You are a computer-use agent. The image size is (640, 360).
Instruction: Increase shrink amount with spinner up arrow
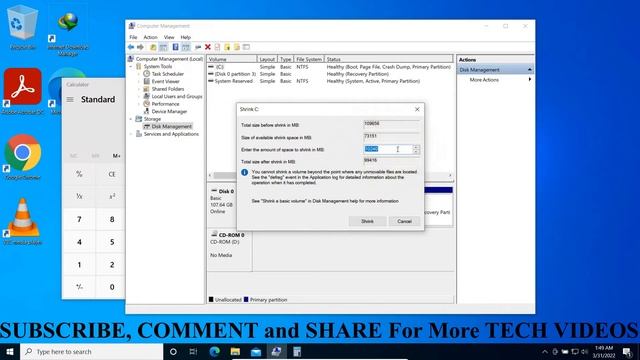(416, 147)
